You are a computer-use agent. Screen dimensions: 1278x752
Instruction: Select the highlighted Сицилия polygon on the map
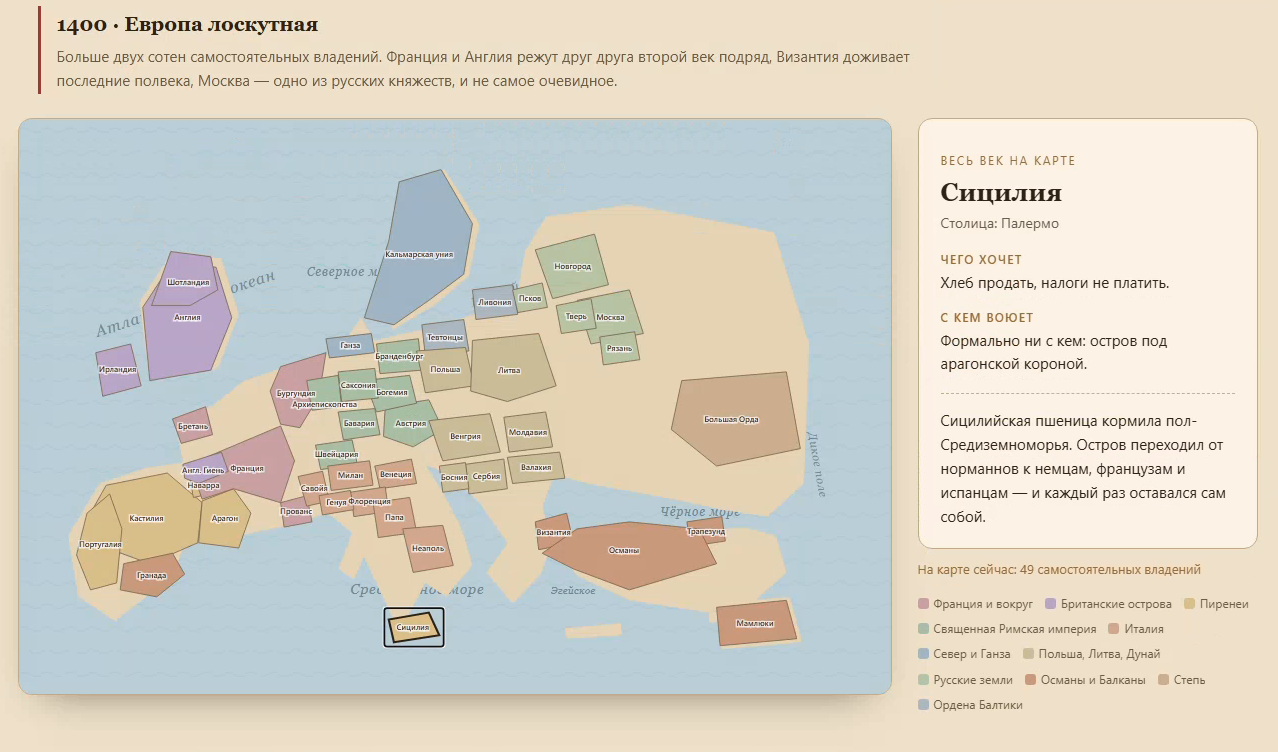click(x=413, y=627)
